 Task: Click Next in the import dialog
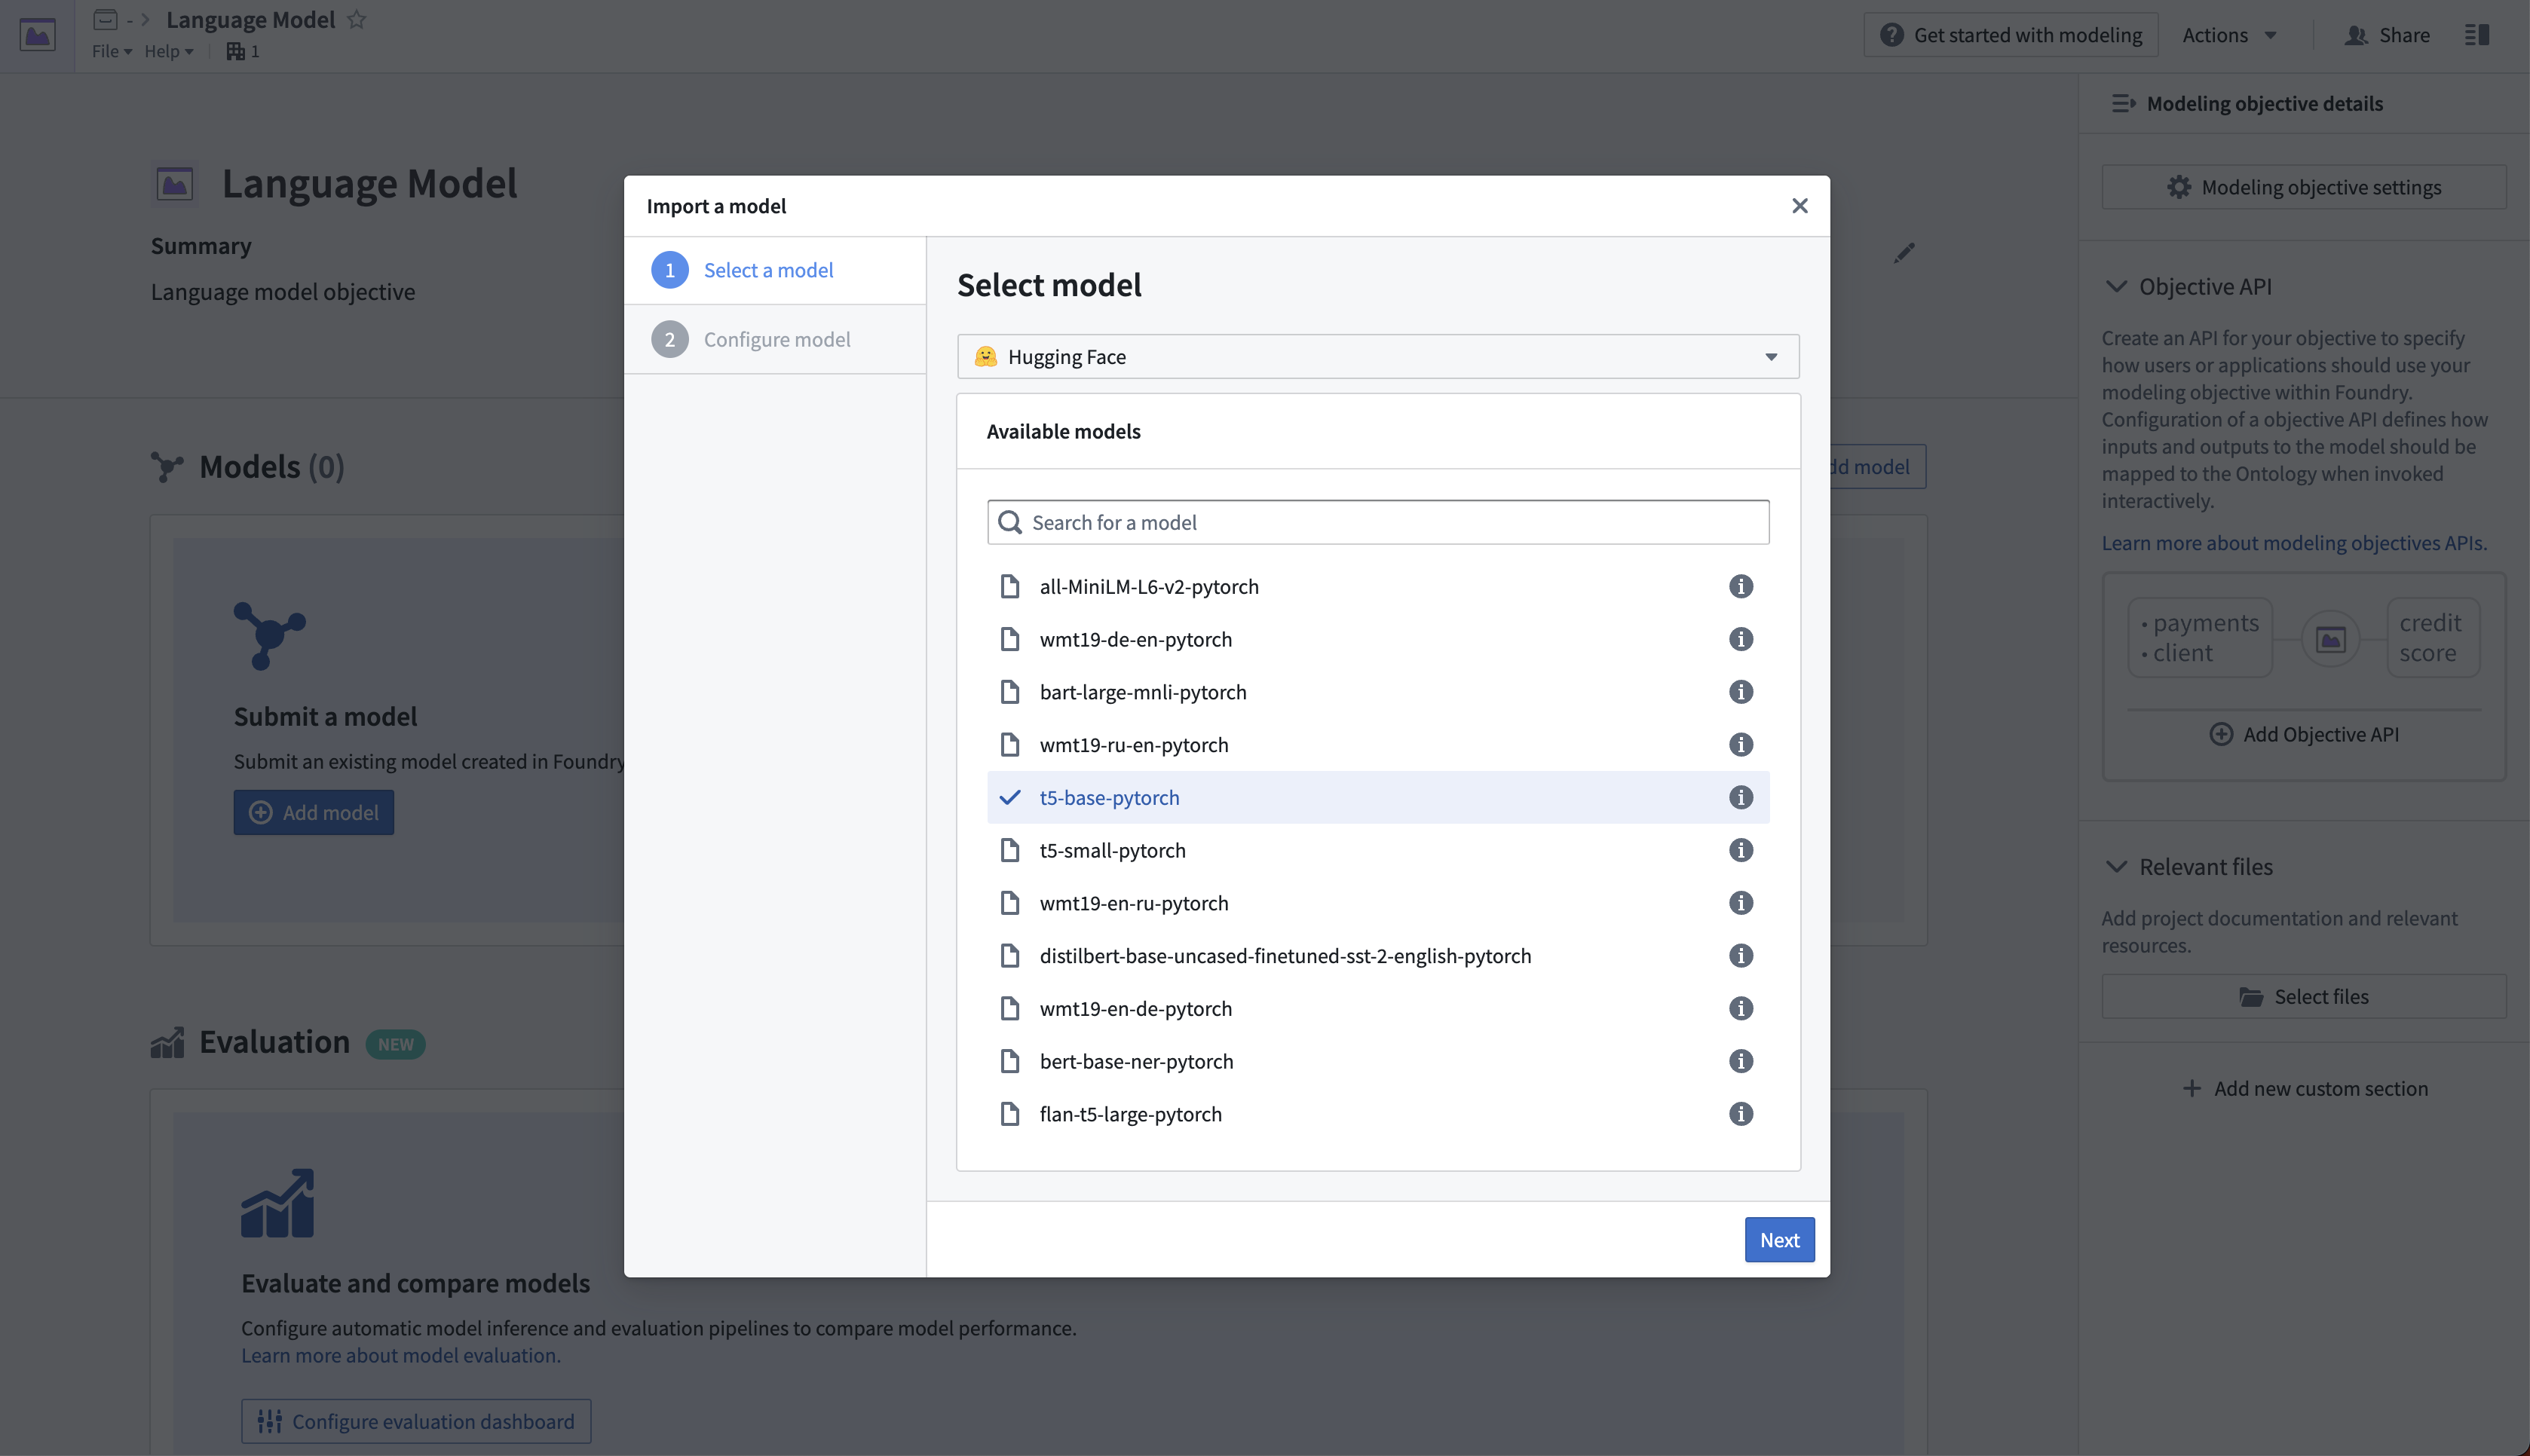click(1779, 1240)
